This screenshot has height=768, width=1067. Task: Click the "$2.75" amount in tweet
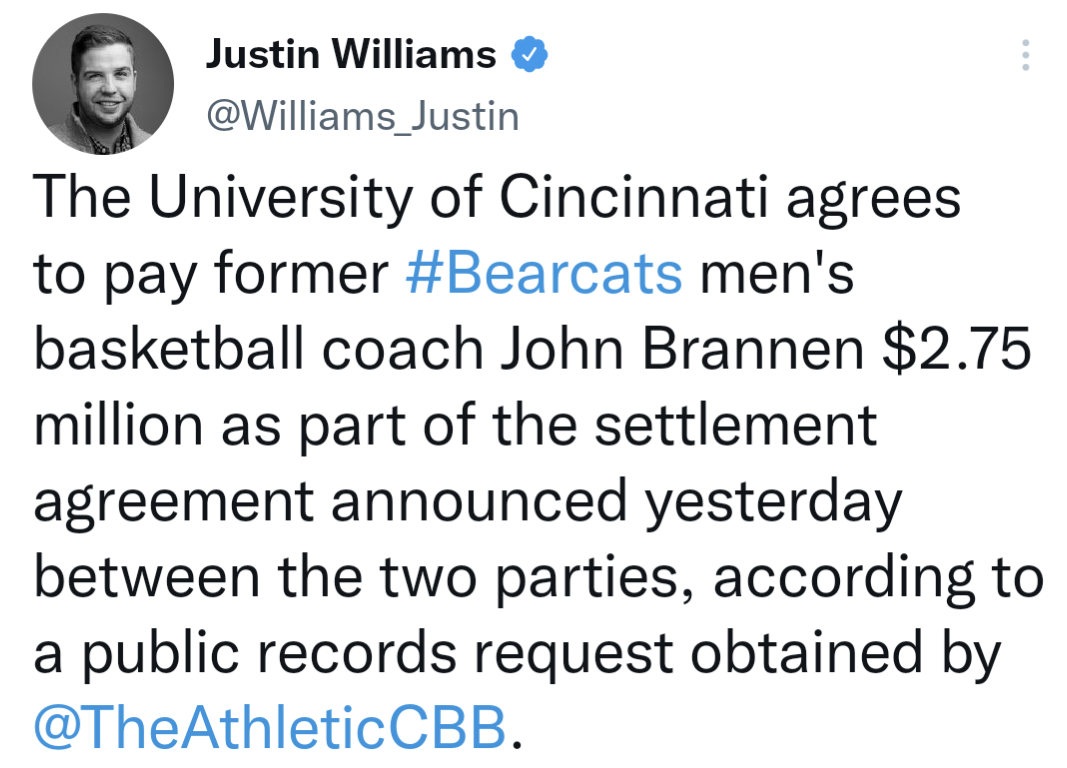point(957,350)
